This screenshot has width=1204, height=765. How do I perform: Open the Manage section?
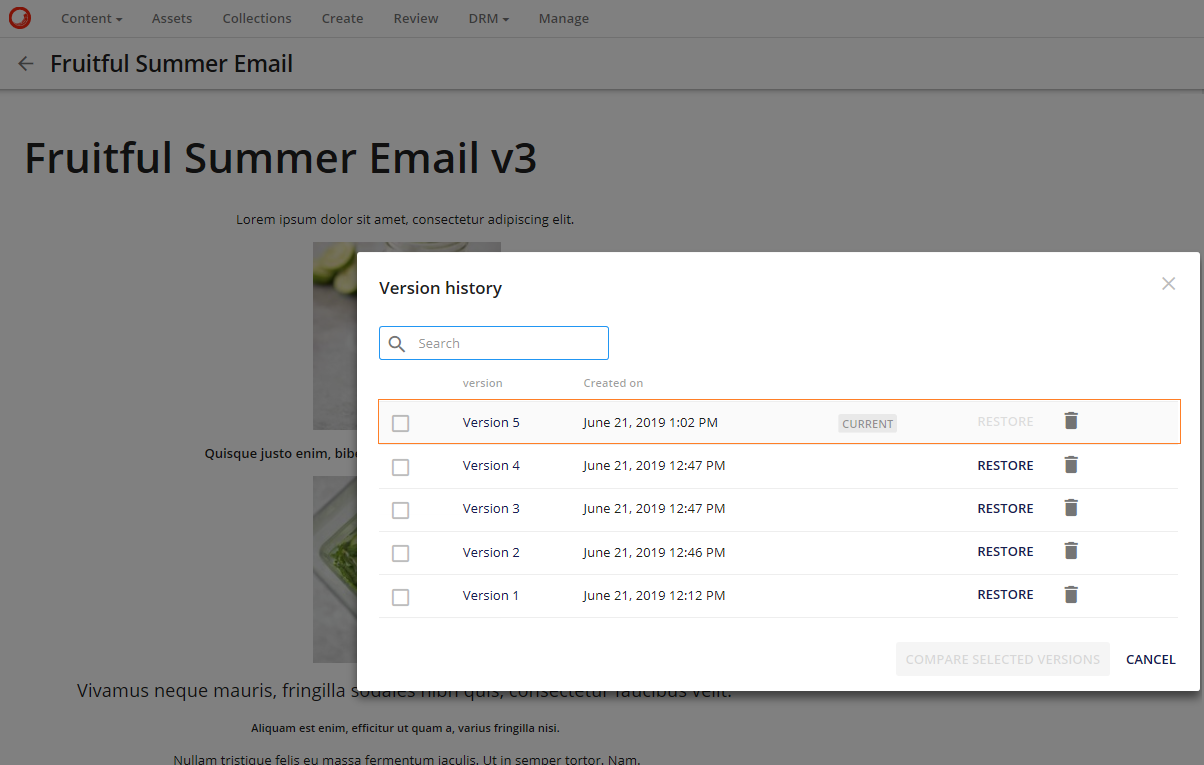[563, 18]
